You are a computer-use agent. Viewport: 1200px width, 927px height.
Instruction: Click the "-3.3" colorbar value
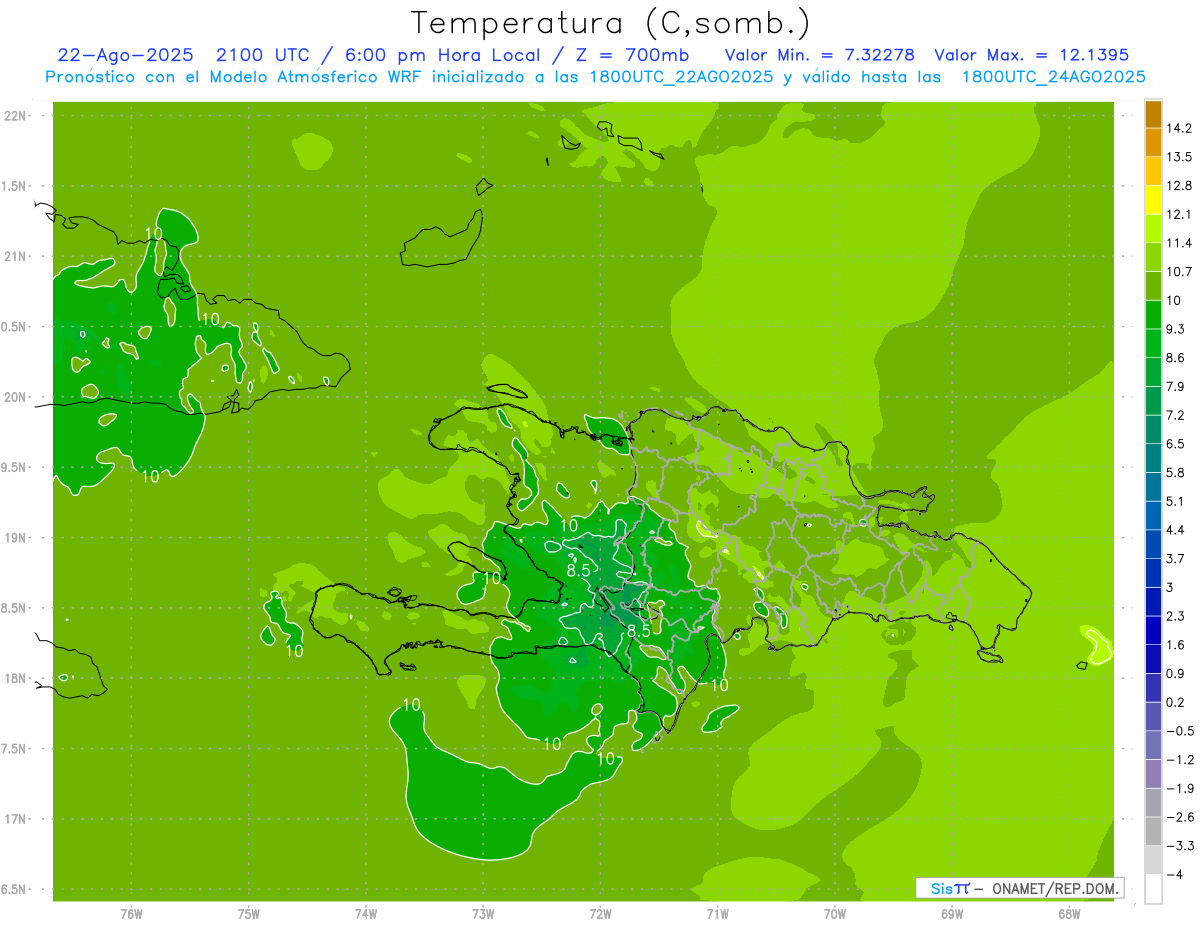coord(1180,846)
